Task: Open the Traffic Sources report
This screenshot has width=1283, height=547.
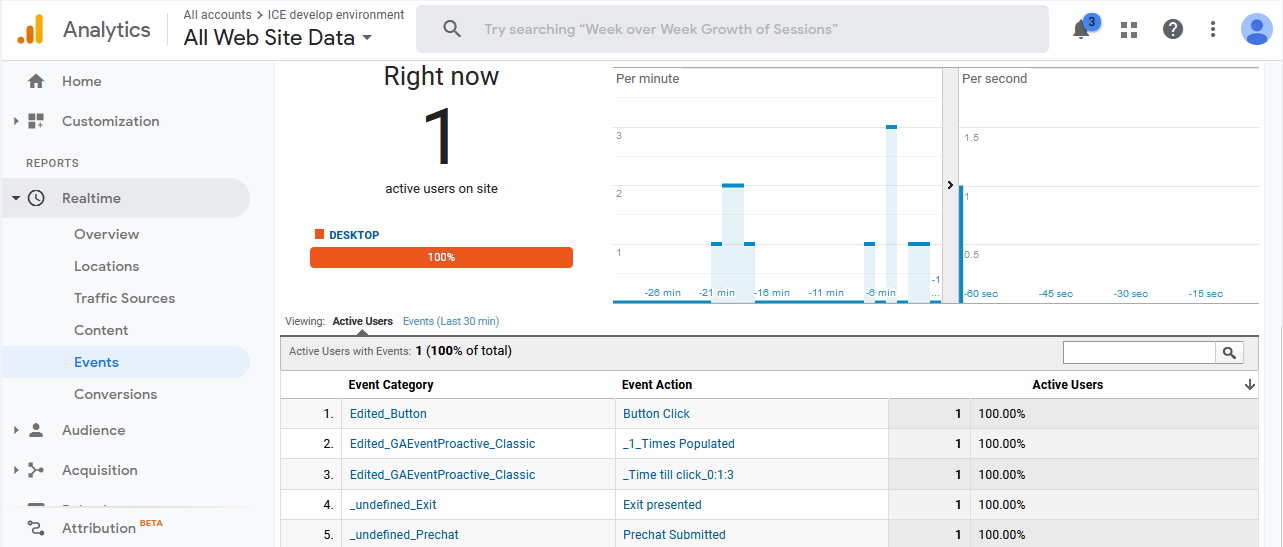Action: pos(124,298)
